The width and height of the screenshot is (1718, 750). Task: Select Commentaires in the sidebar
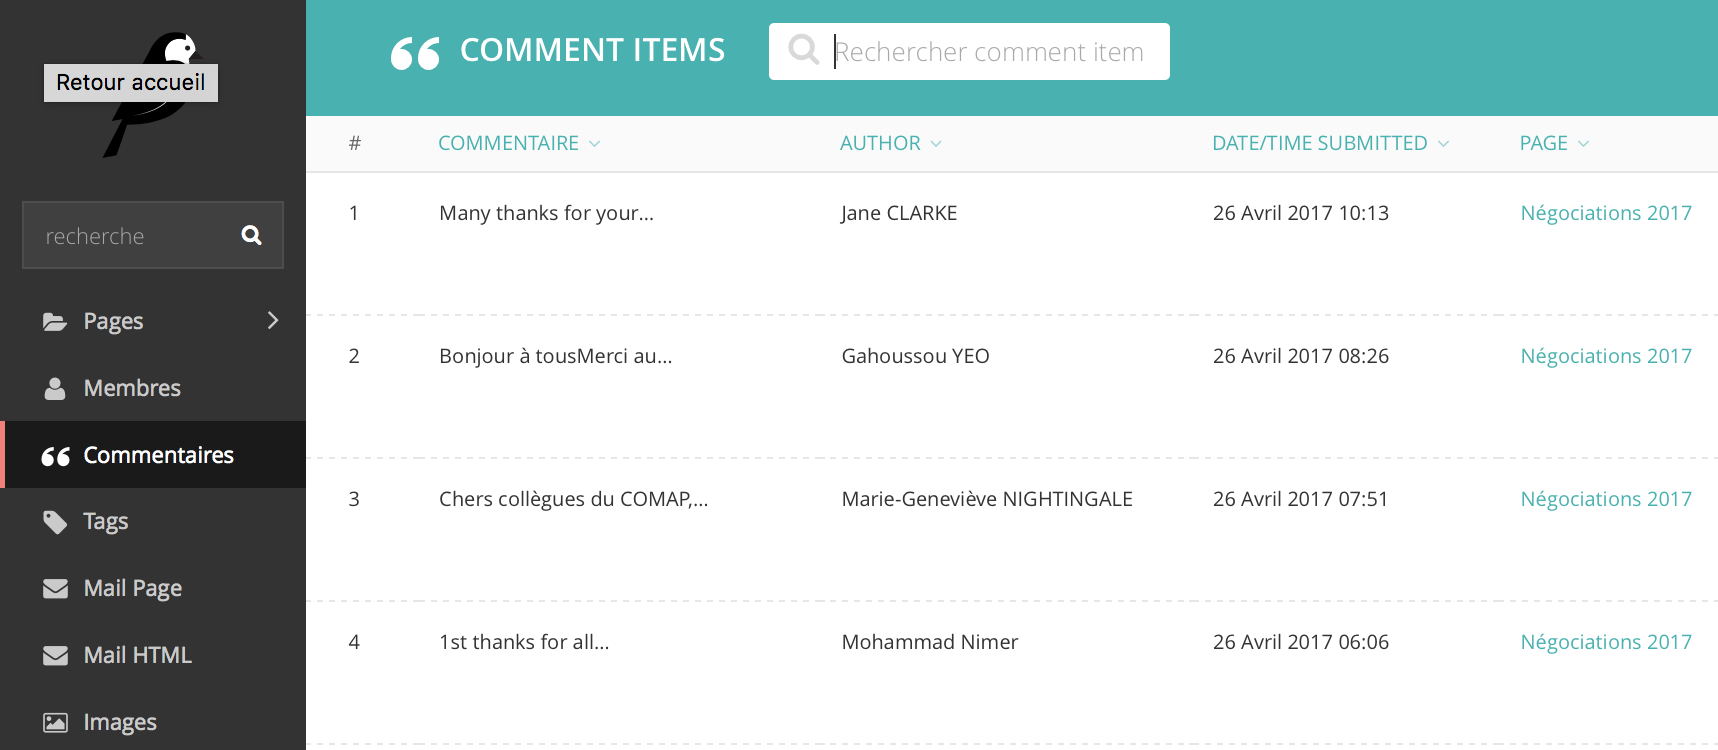(x=159, y=455)
